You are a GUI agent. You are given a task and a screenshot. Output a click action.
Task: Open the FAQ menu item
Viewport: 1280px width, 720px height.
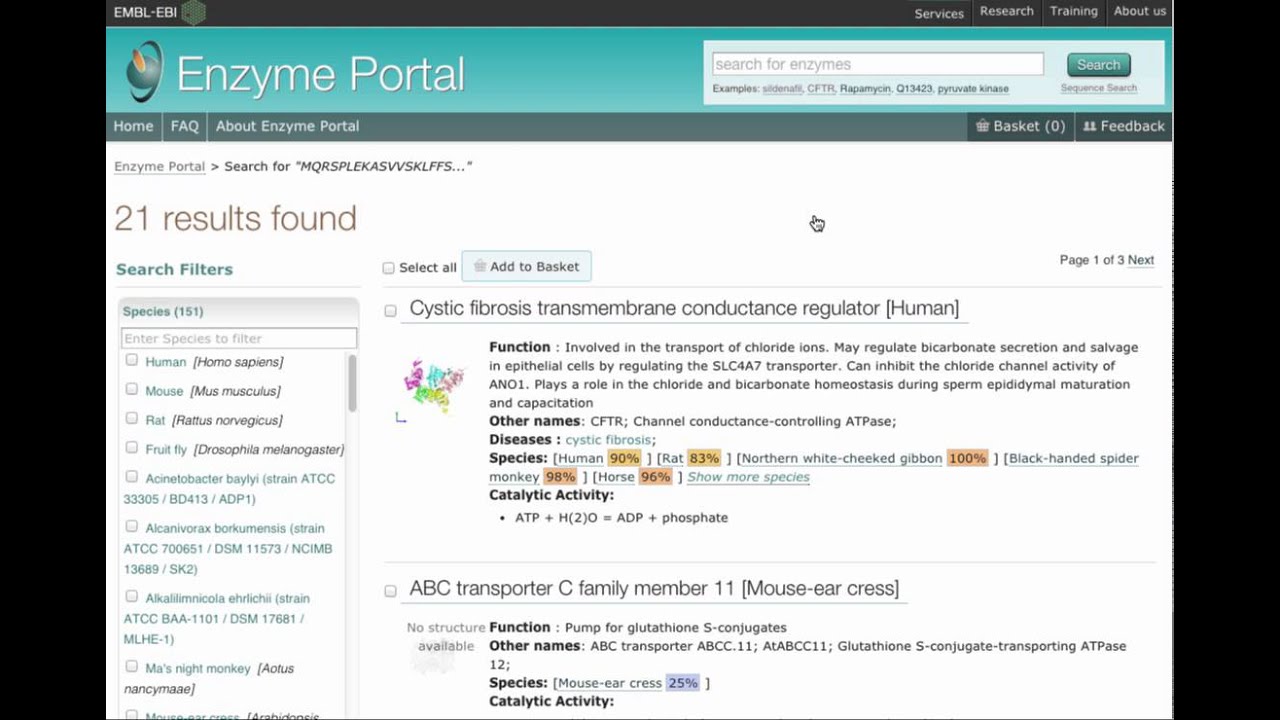pos(185,126)
